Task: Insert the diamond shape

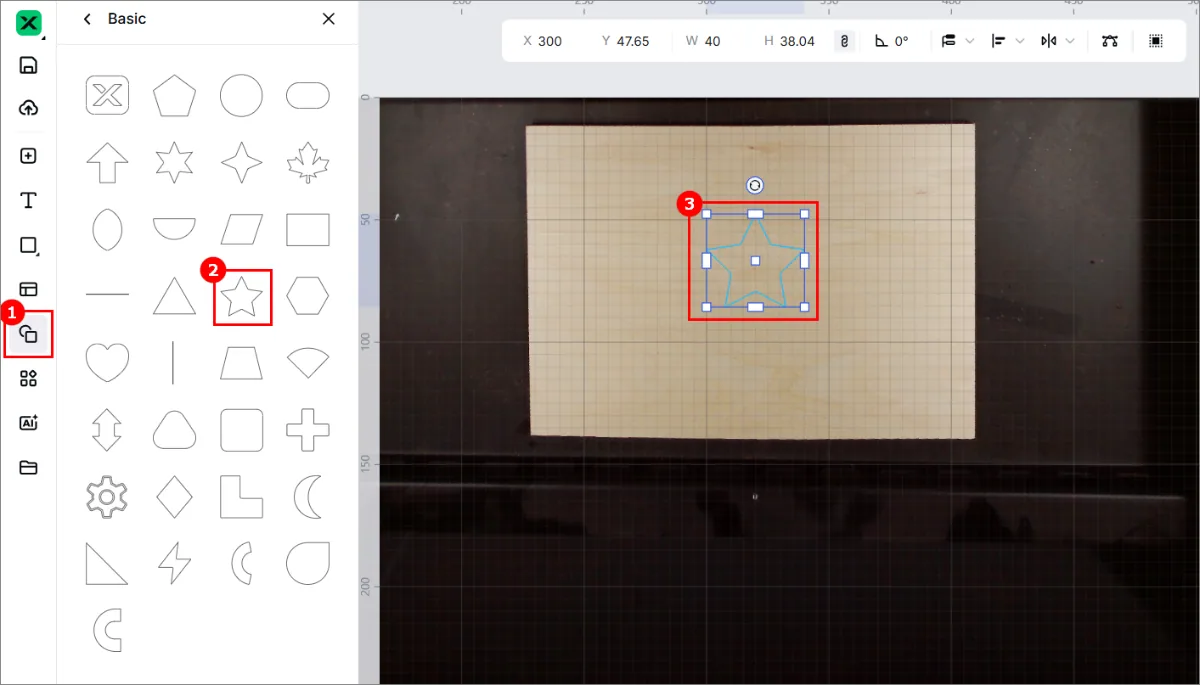Action: pos(174,496)
